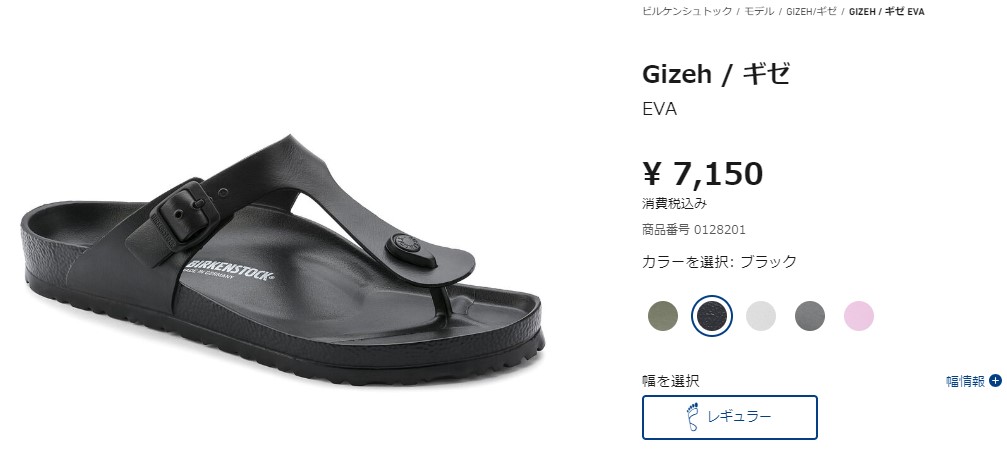Click the Gizeh / ギゼ product title

715,74
